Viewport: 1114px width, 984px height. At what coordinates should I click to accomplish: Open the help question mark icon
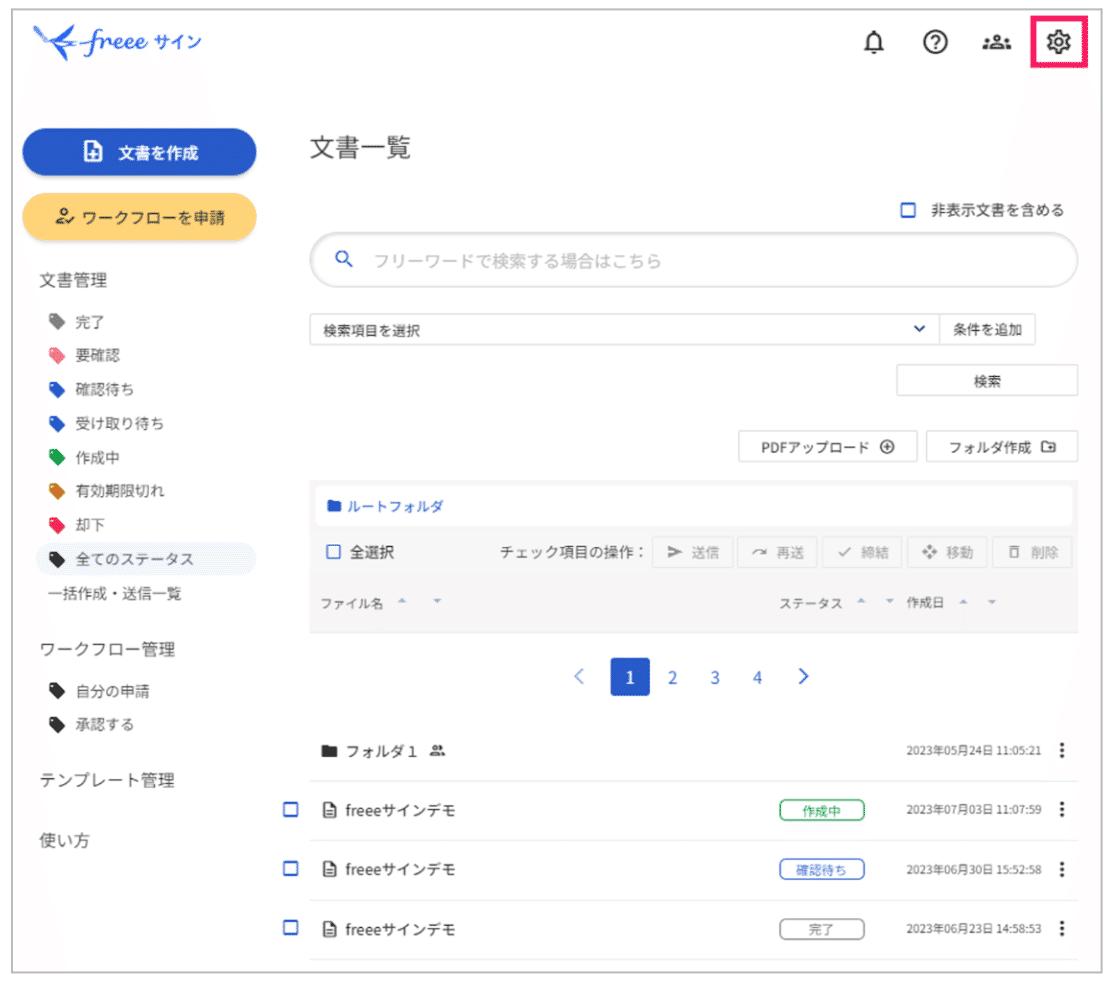point(935,43)
